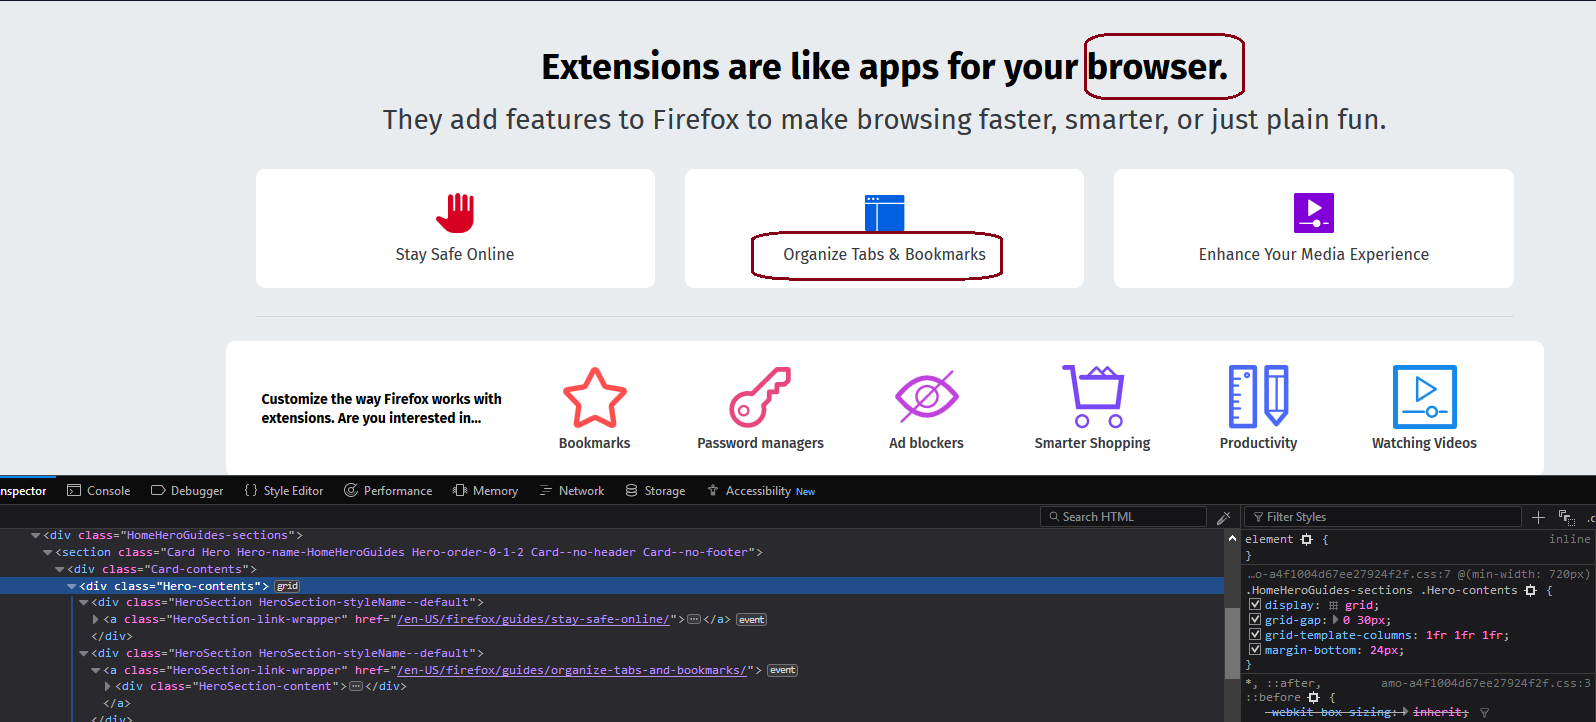Click the 1fr 1fr 1fr property value
The height and width of the screenshot is (722, 1596).
click(x=1467, y=635)
